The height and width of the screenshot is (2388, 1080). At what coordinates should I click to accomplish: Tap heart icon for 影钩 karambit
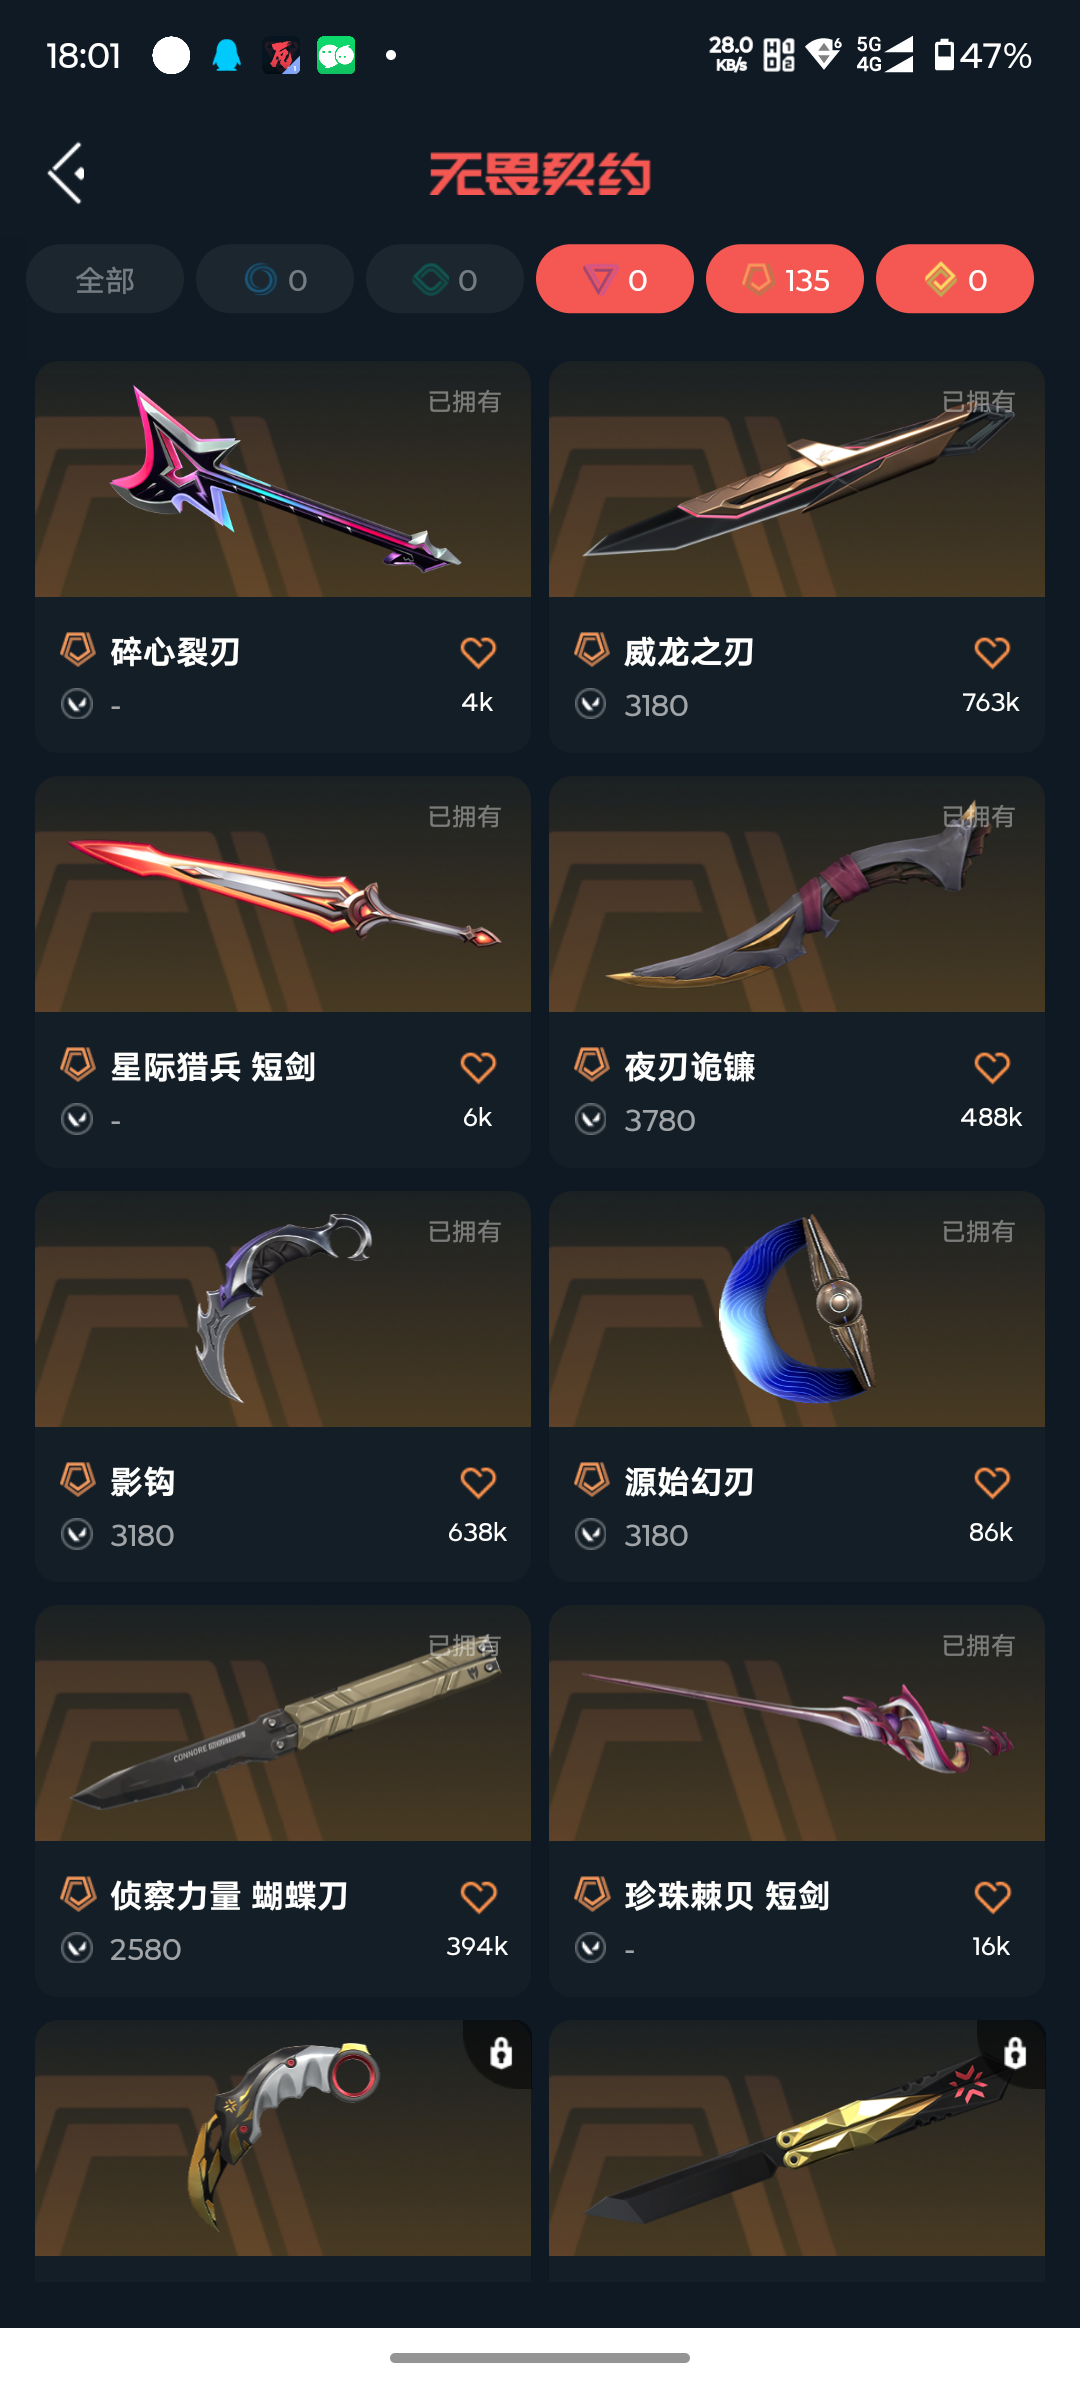point(478,1483)
